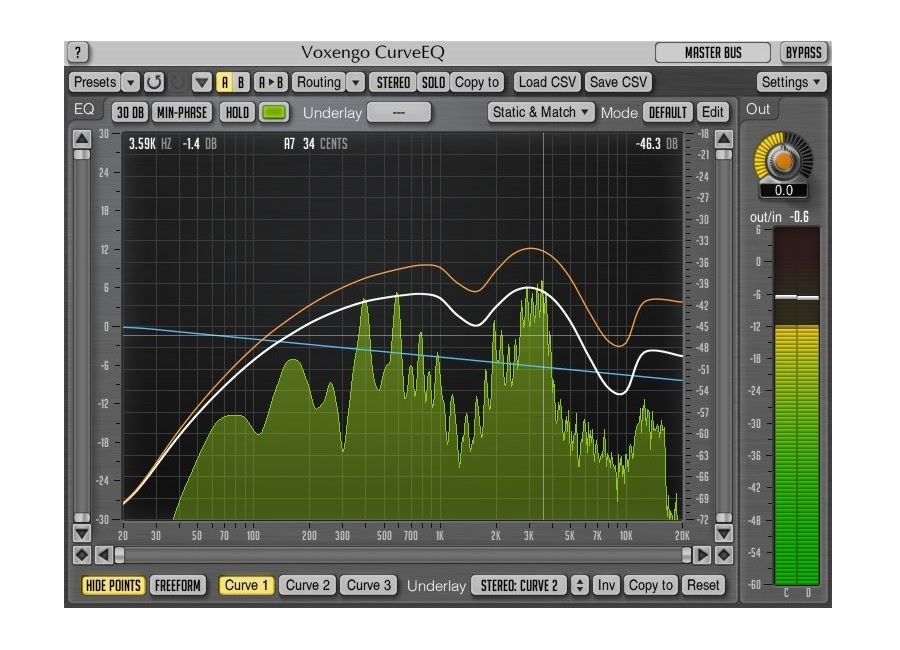Viewport: 900px width, 650px height.
Task: Open the Settings dropdown menu
Action: pos(791,82)
